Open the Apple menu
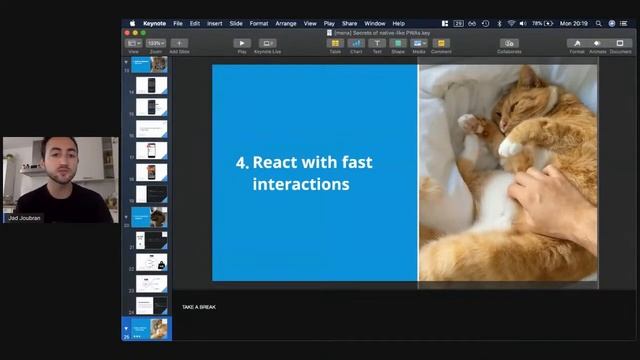Viewport: 640px width, 360px height. pos(132,24)
